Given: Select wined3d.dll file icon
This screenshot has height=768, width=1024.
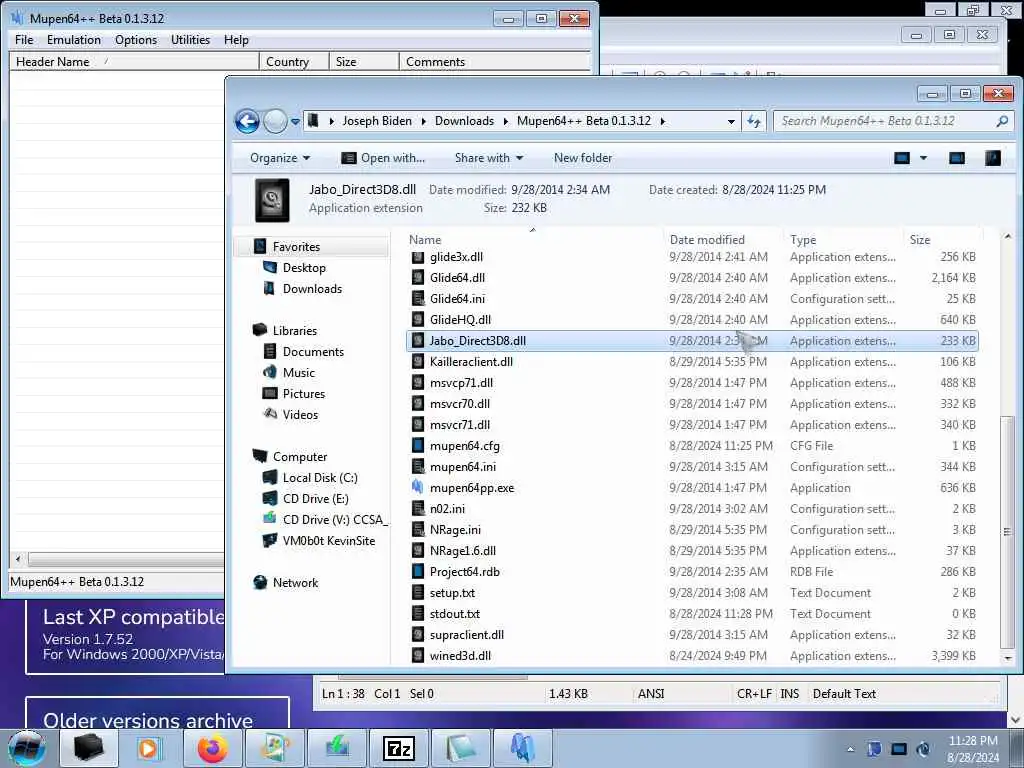Looking at the screenshot, I should coord(418,656).
